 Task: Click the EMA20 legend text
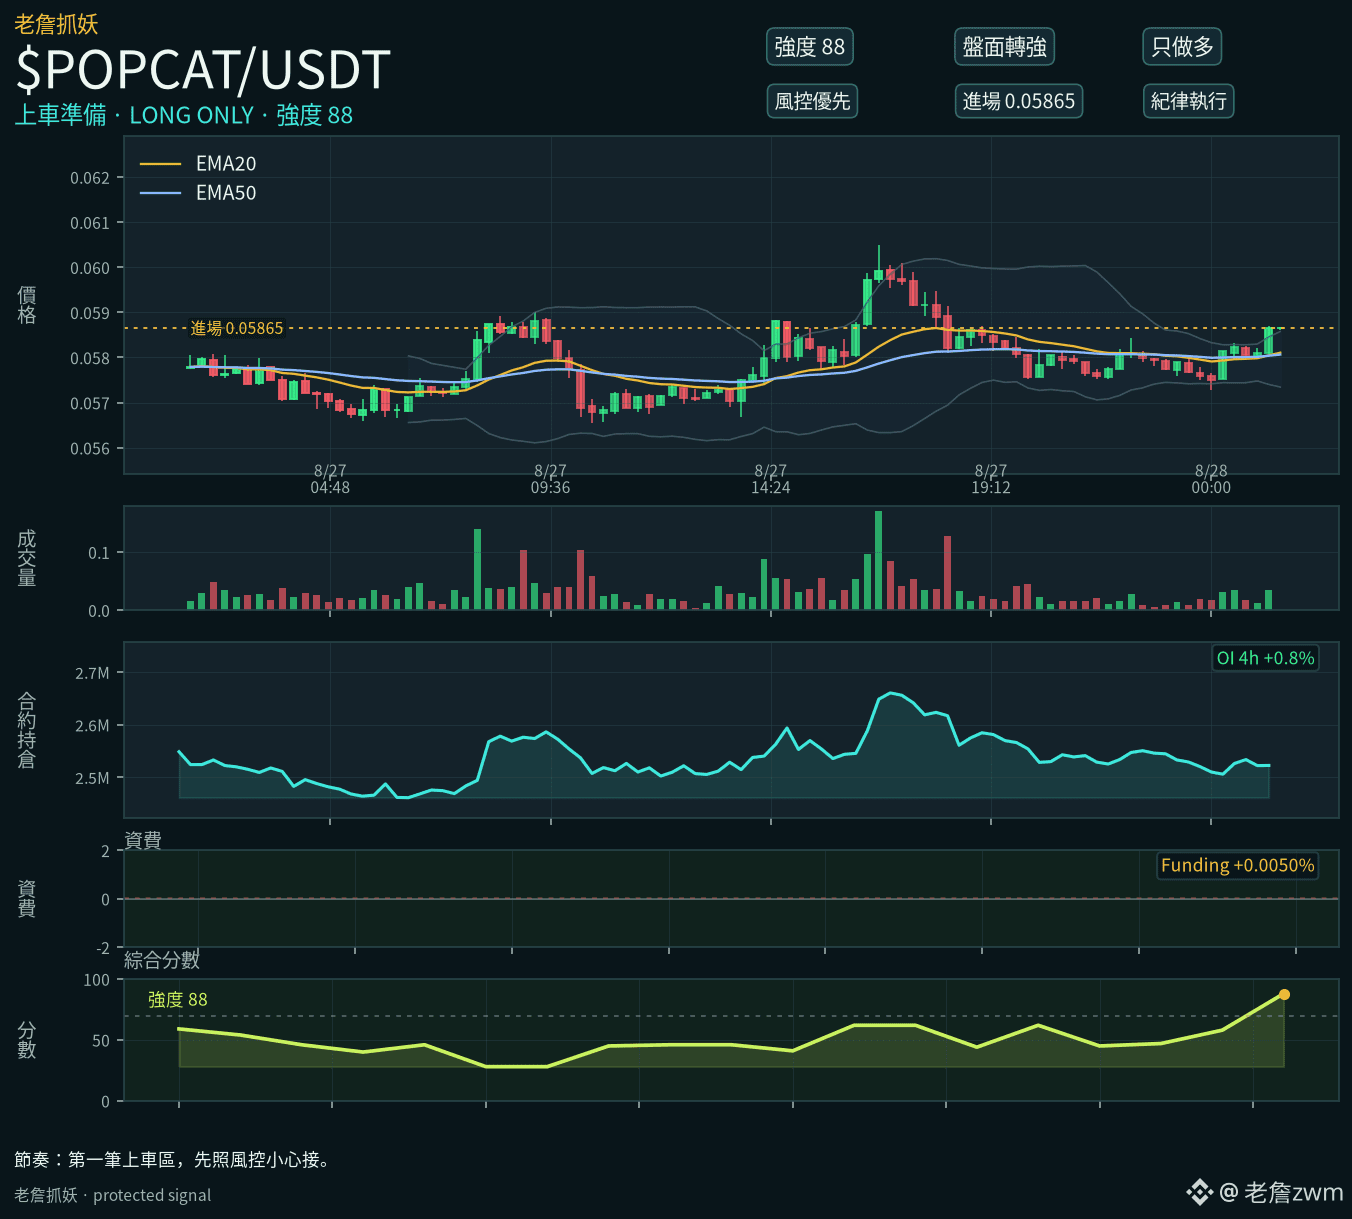tap(226, 164)
